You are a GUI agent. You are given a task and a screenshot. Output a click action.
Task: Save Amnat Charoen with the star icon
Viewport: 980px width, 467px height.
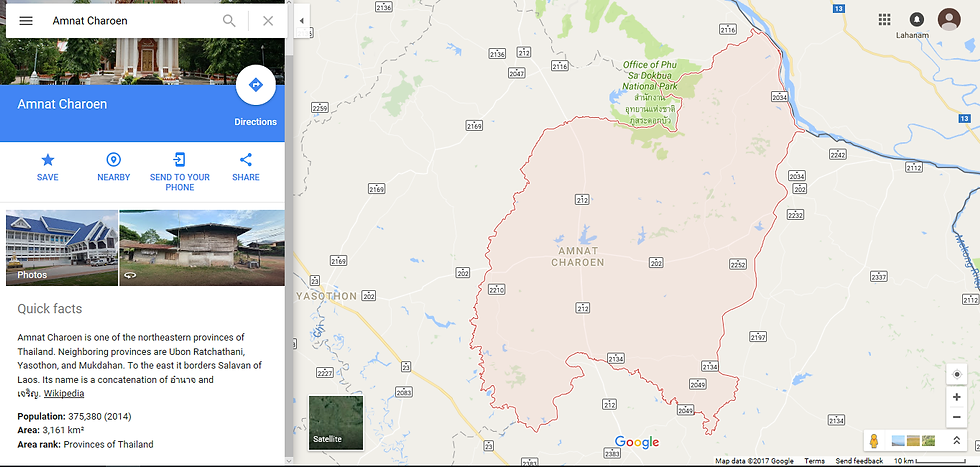point(48,167)
